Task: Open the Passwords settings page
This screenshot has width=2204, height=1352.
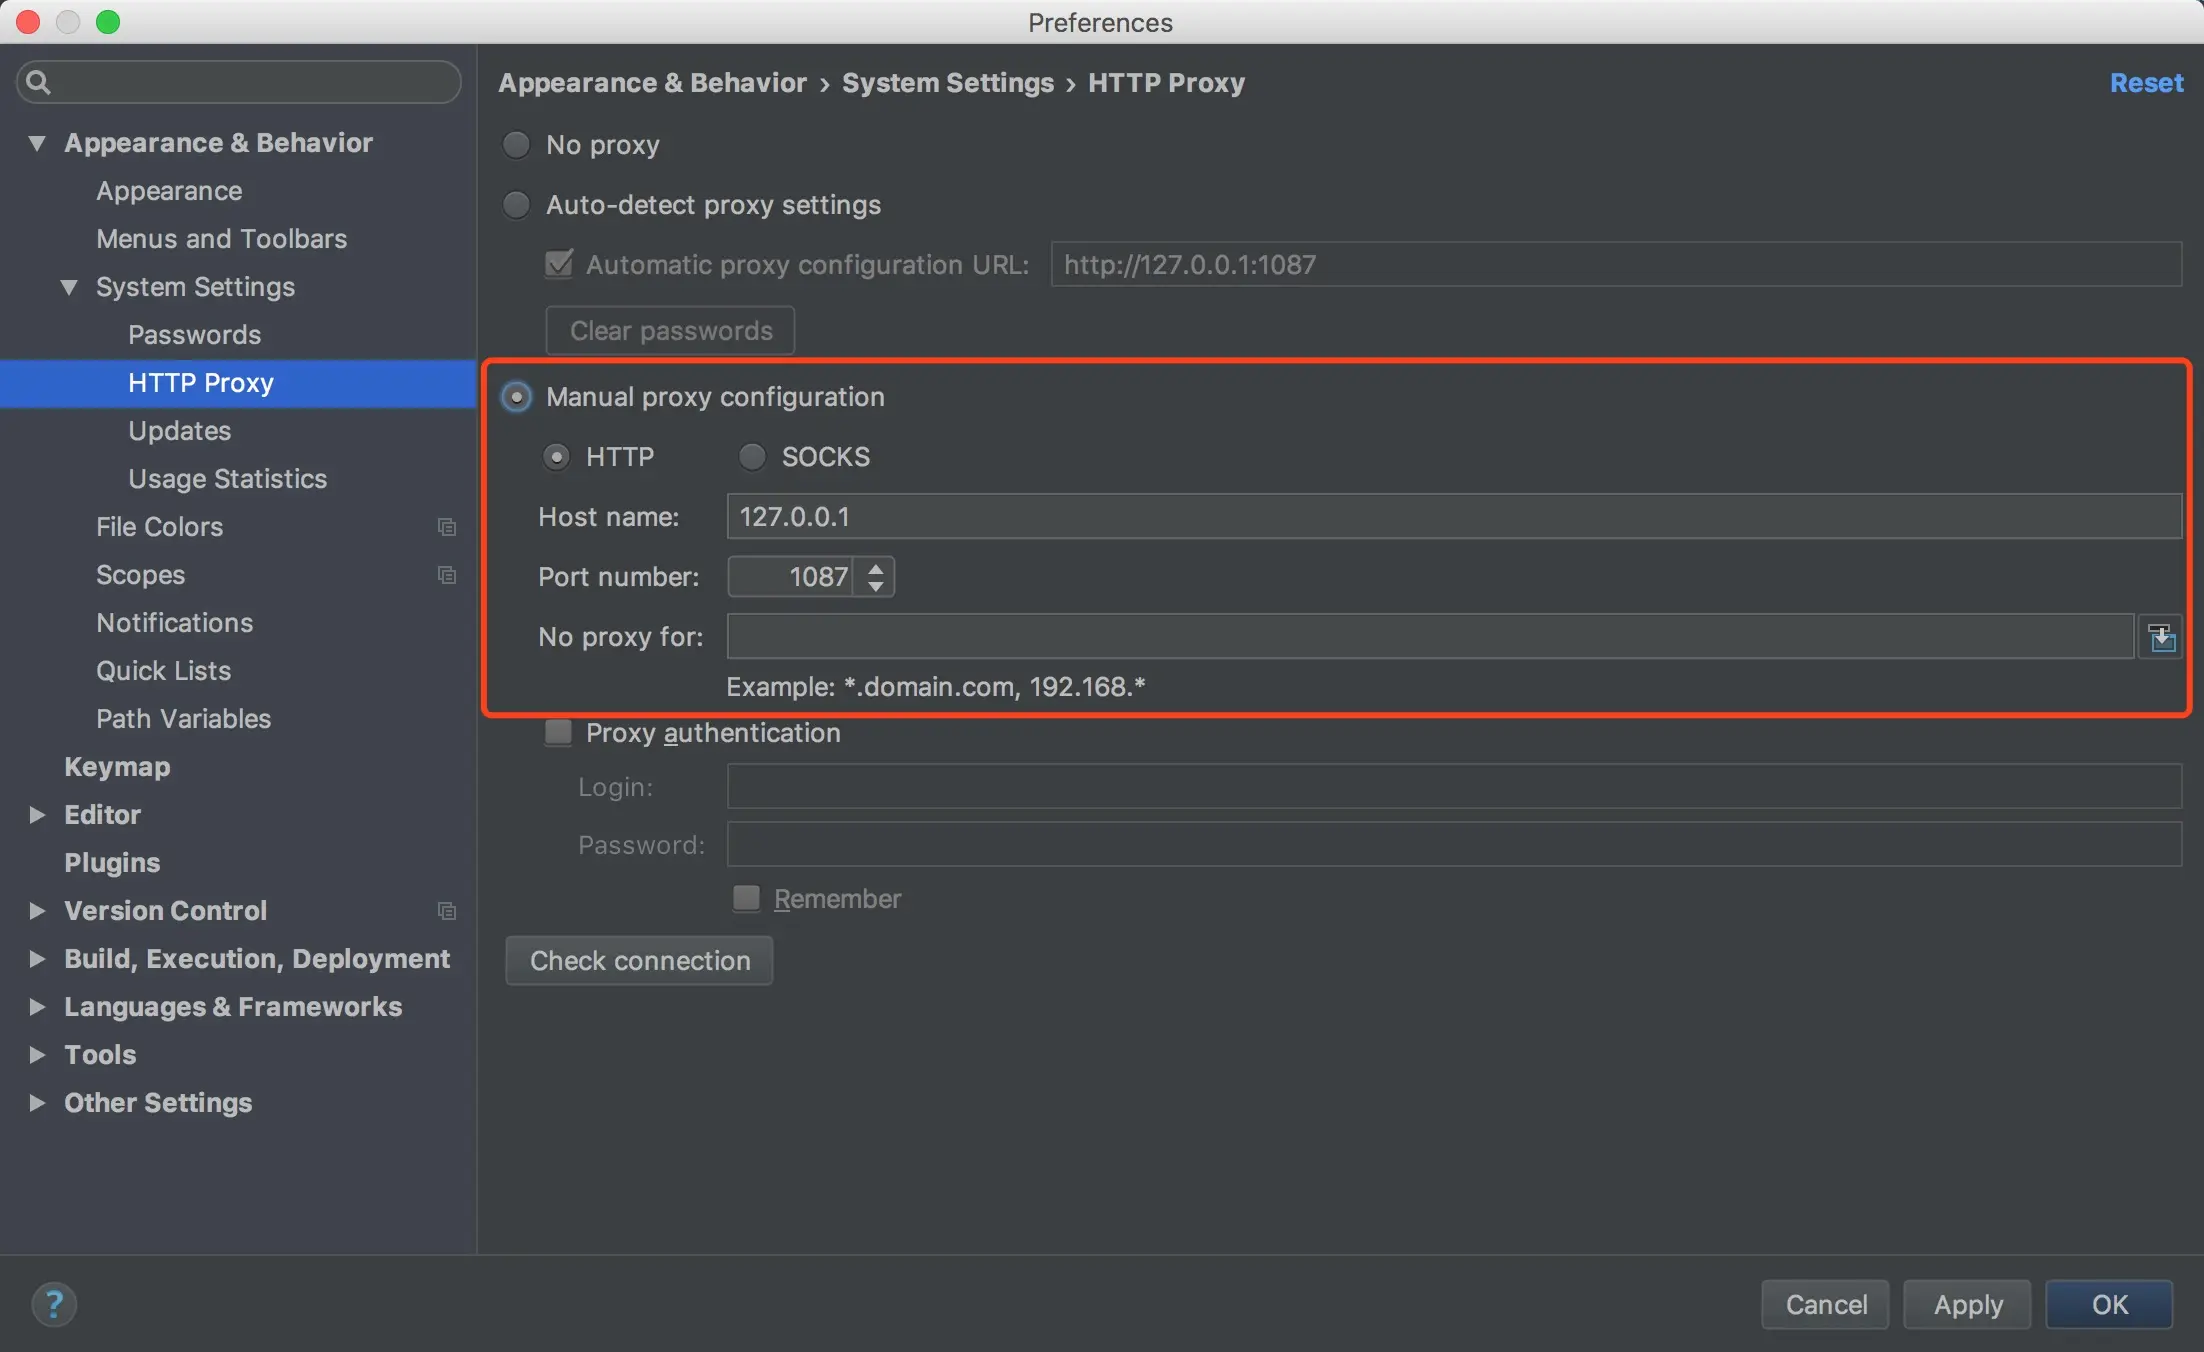Action: 194,335
